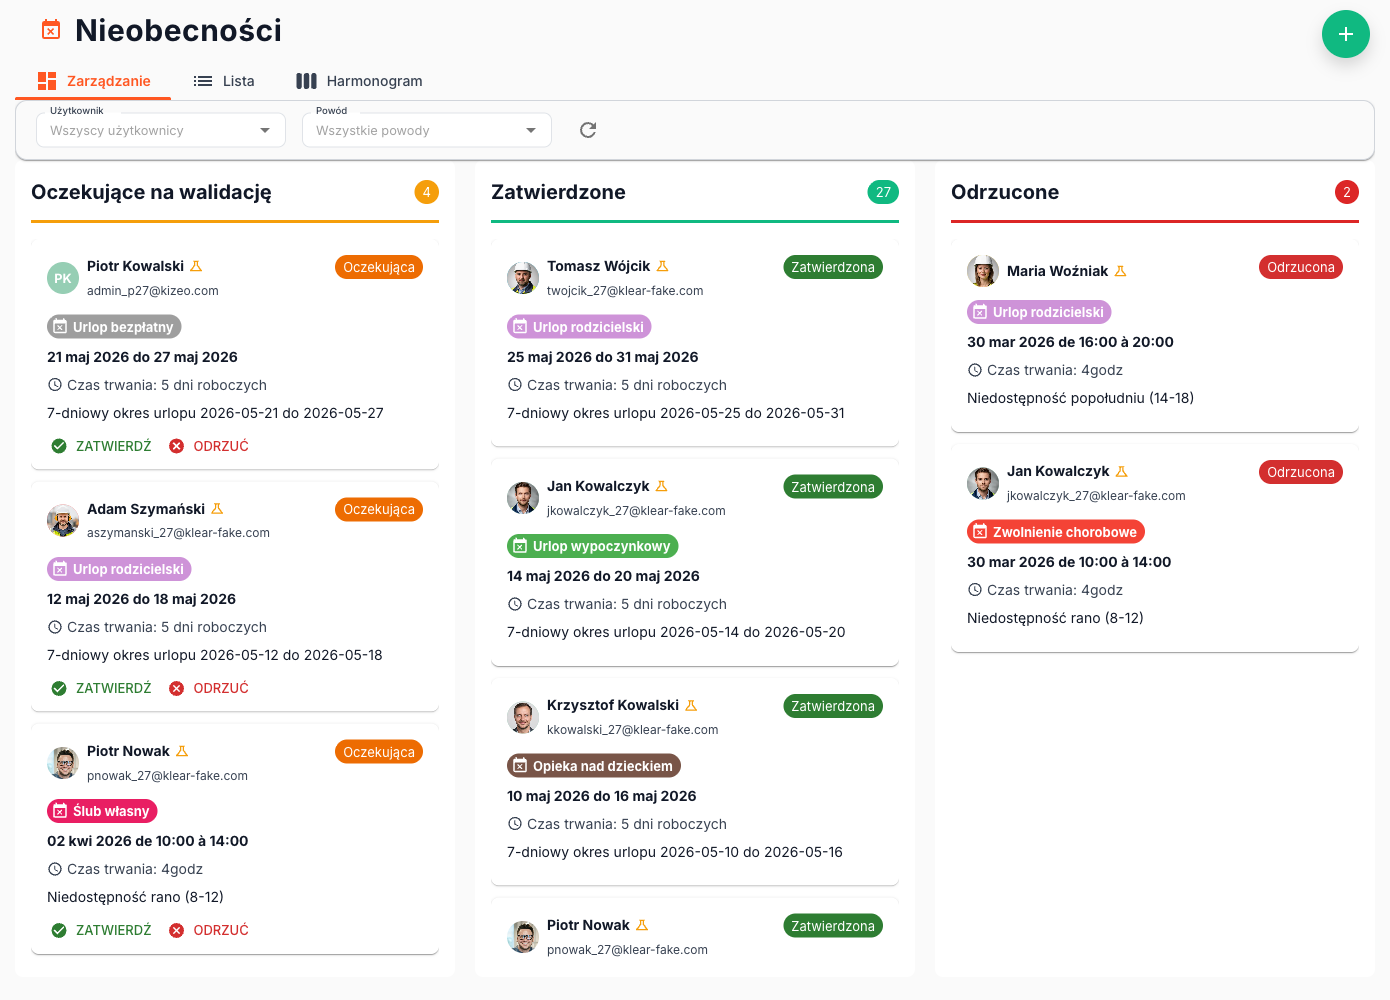Reject Adam Szymański's parental leave request

click(209, 688)
